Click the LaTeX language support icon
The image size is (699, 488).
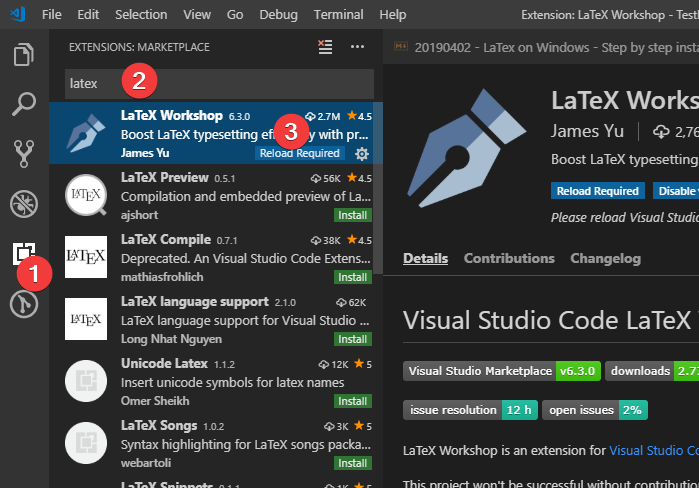click(x=86, y=319)
